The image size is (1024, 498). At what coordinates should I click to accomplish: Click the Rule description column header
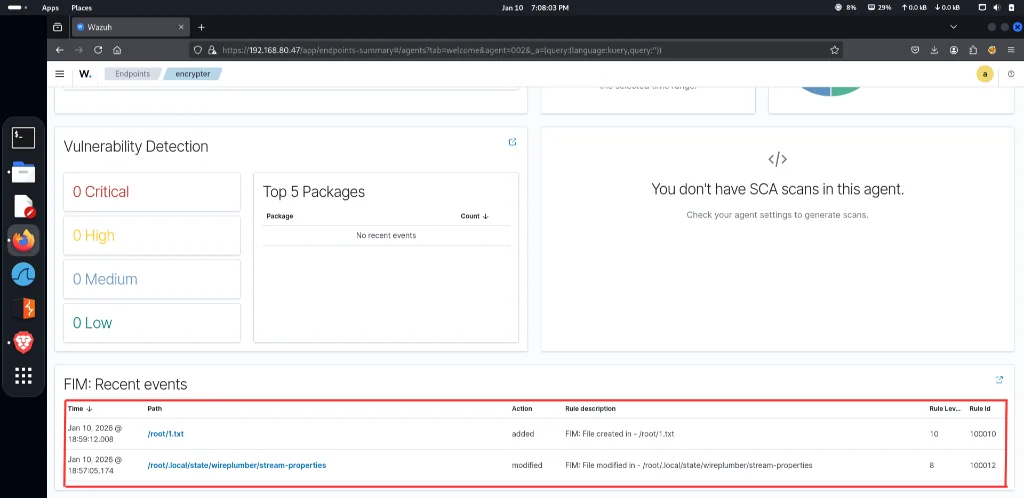coord(590,409)
